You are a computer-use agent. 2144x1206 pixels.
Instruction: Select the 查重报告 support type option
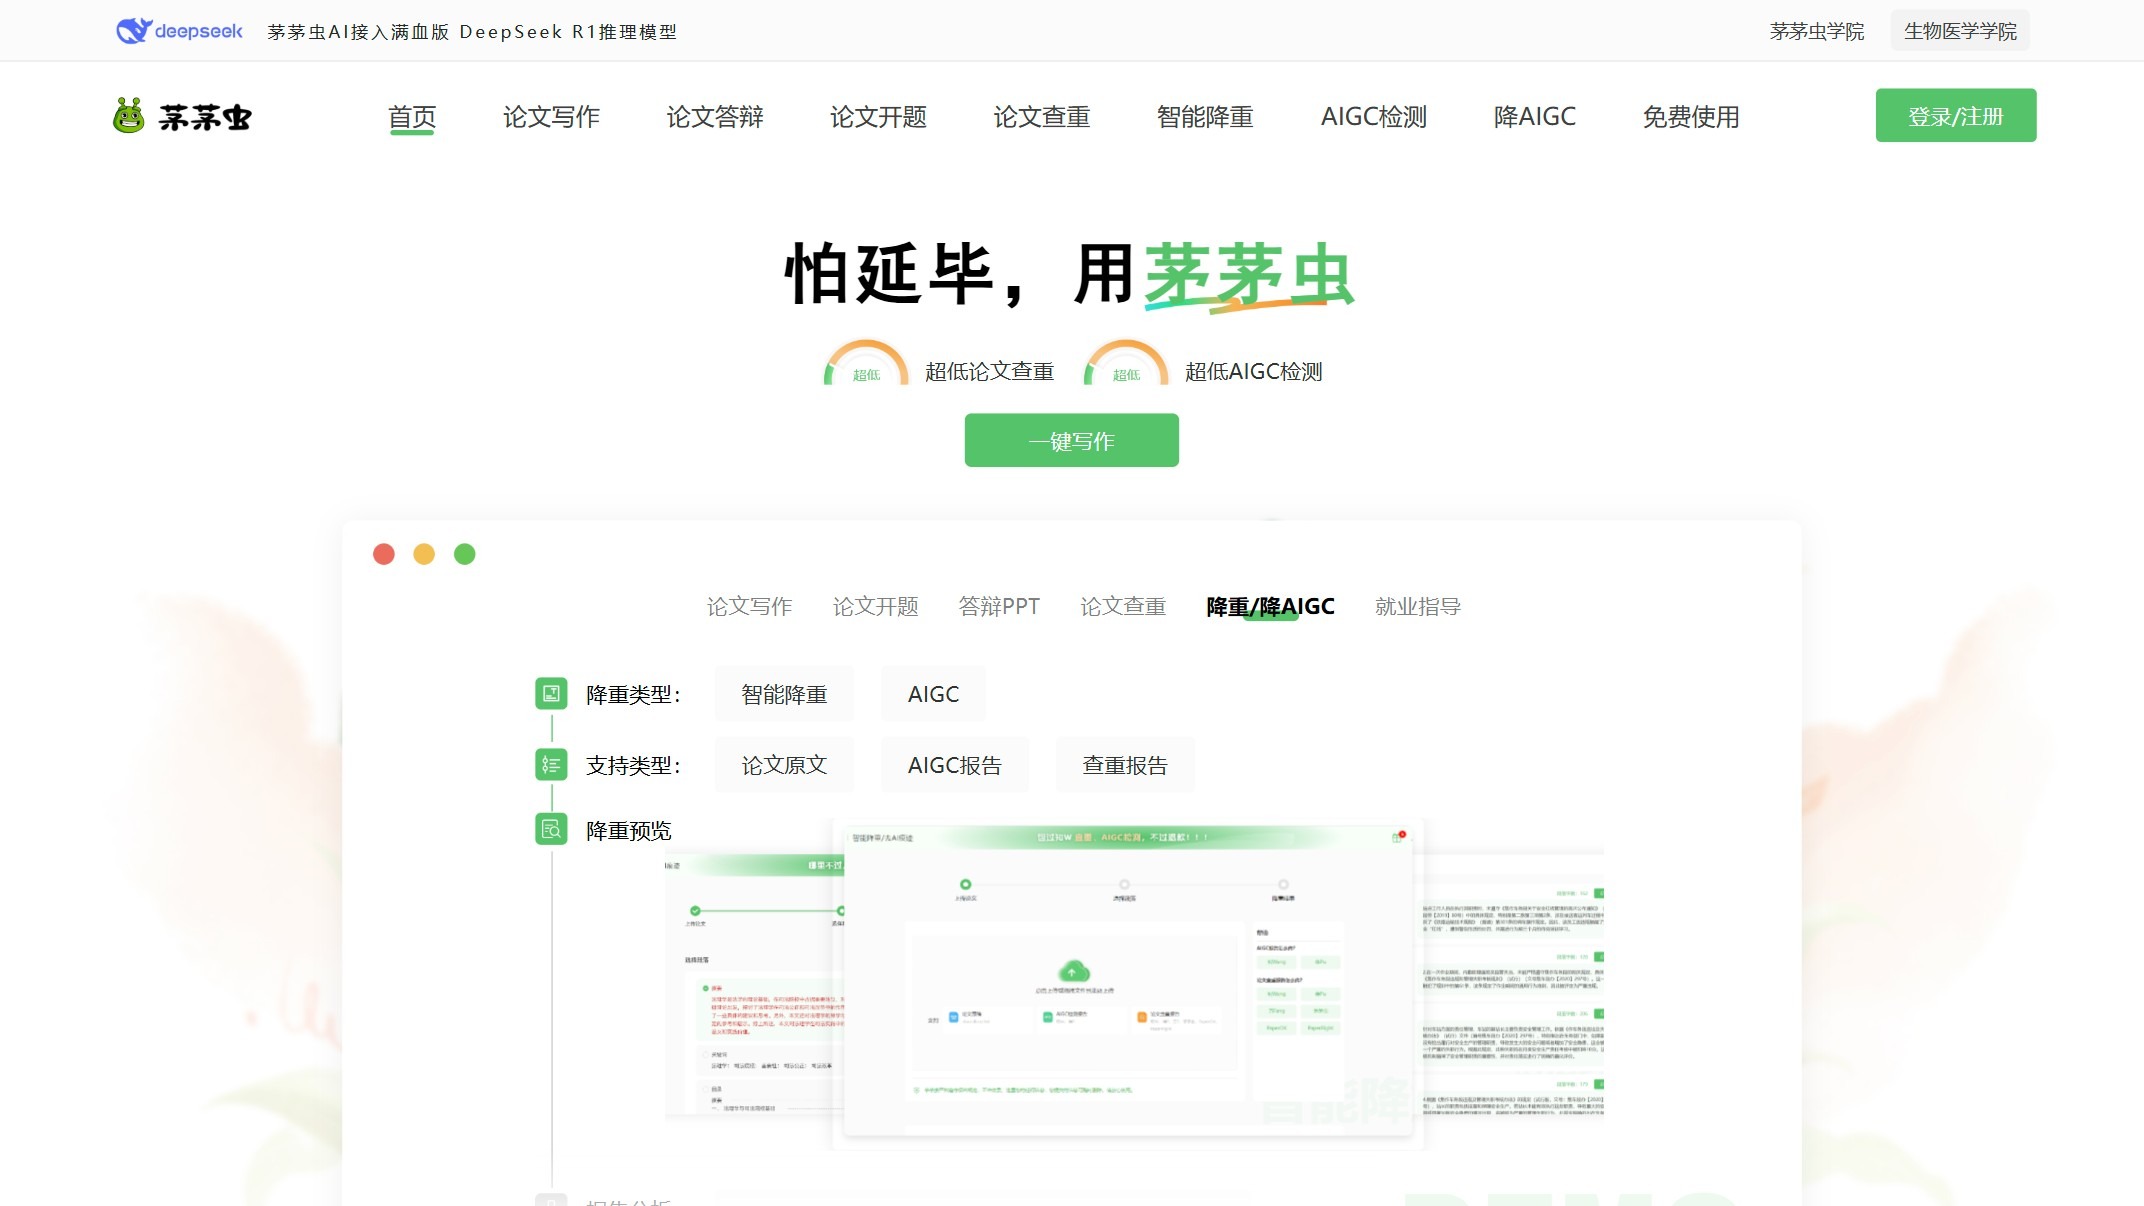(x=1124, y=763)
